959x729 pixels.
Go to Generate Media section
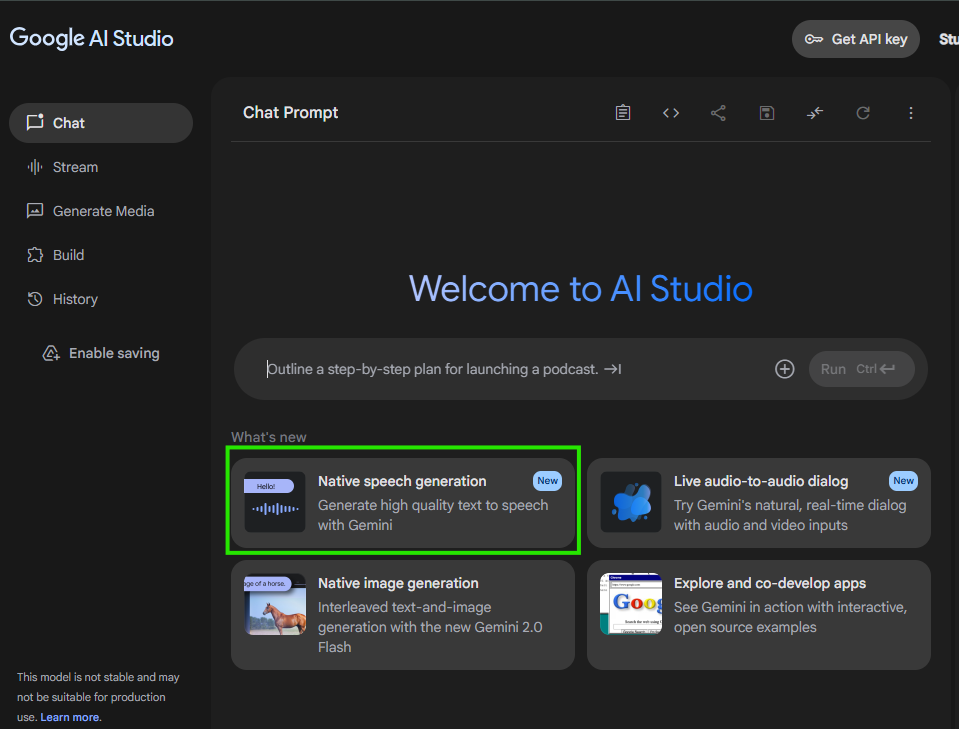click(x=101, y=211)
